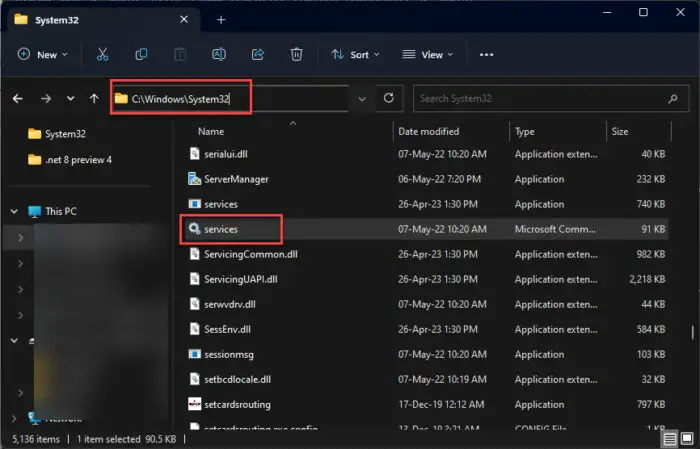Click the Delete trash can icon
700x449 pixels.
pyautogui.click(x=296, y=54)
